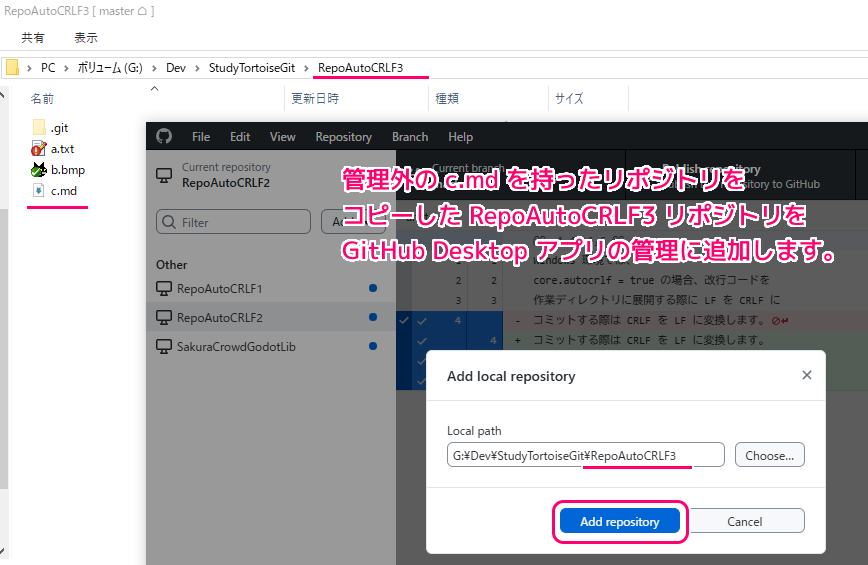The image size is (868, 565).
Task: Open the Repository menu
Action: (x=343, y=137)
